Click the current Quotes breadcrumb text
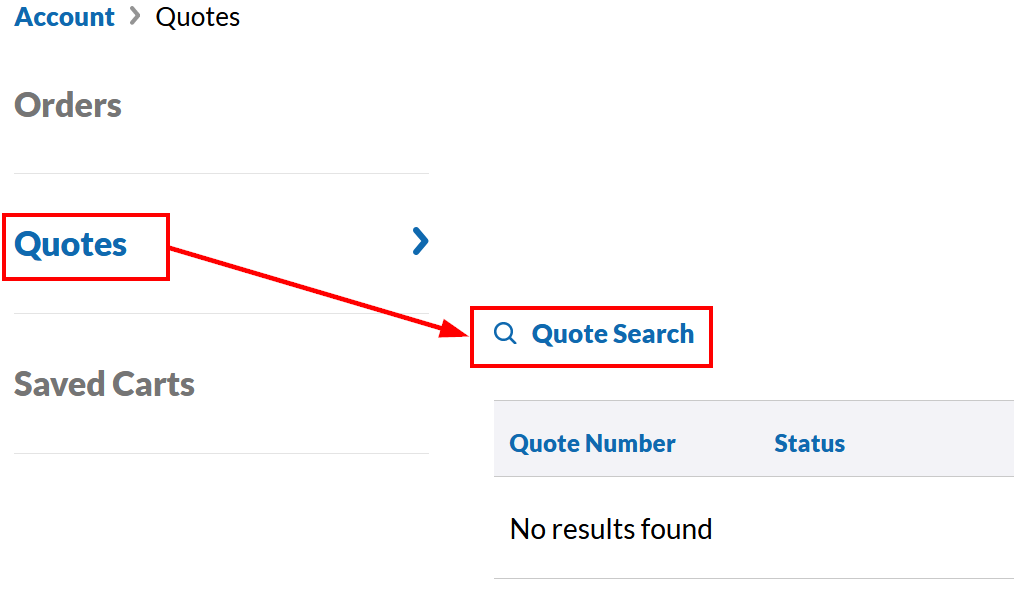This screenshot has width=1014, height=597. [198, 17]
